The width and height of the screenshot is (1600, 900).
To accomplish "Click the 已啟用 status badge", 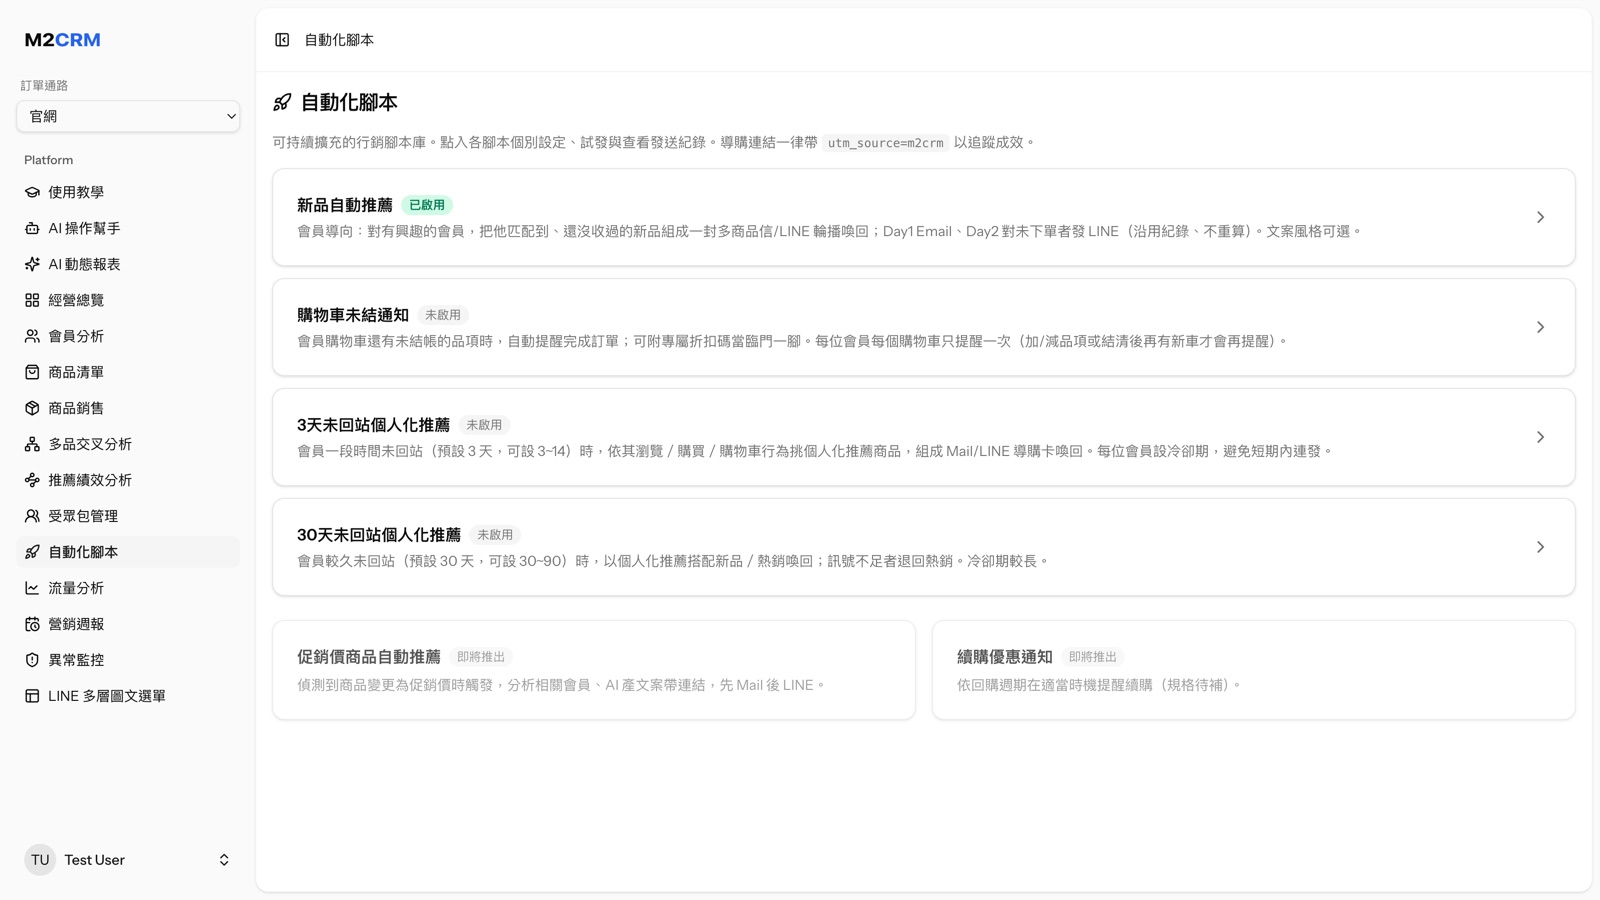I will click(427, 205).
